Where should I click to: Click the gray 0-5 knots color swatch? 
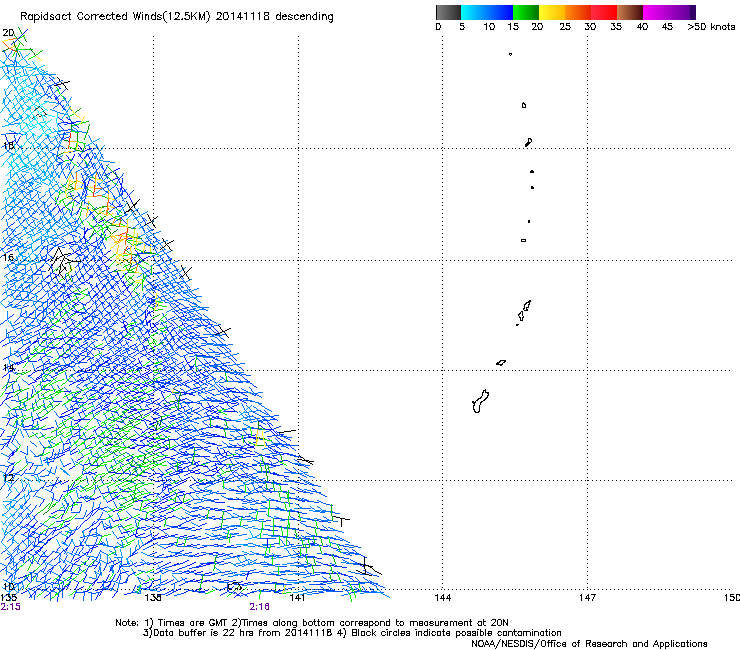tap(448, 12)
